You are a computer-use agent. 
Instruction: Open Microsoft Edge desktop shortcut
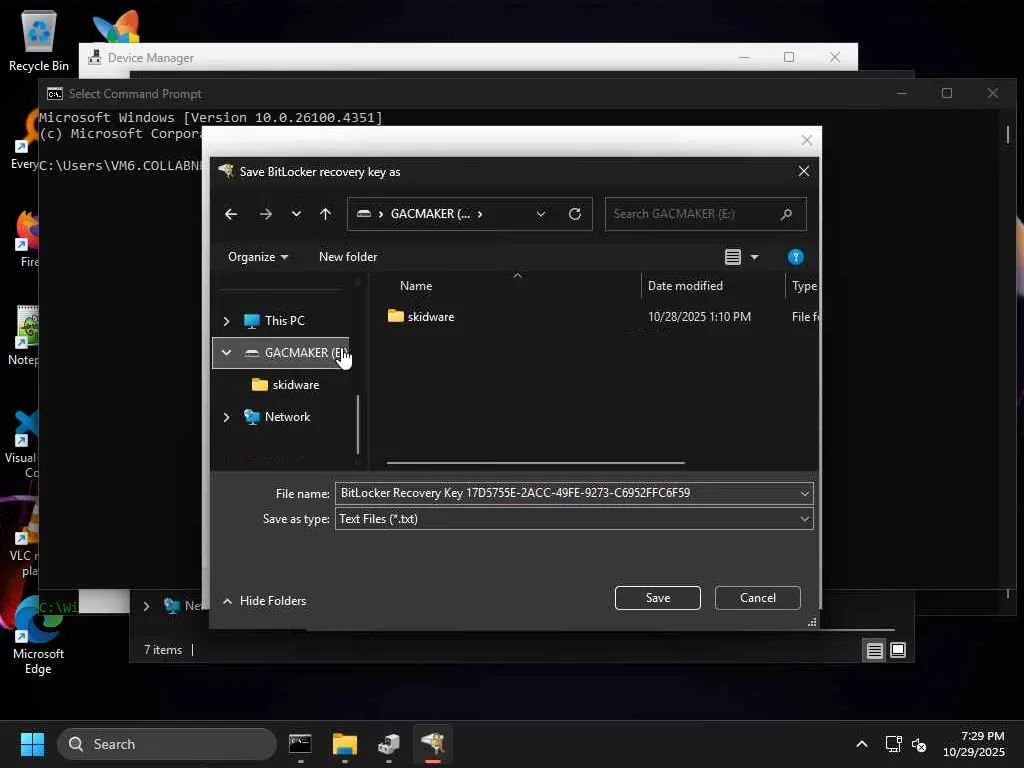click(x=39, y=637)
